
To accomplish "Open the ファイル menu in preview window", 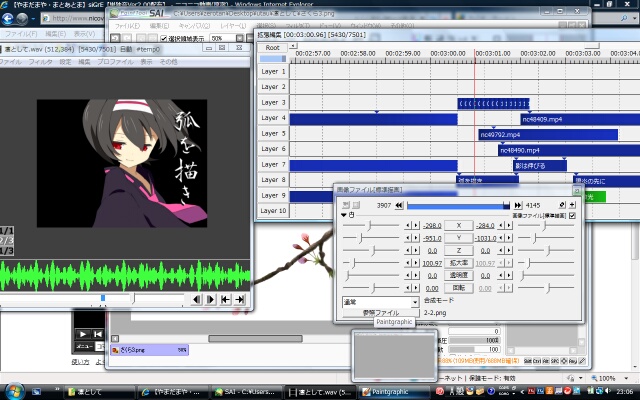I will [11, 62].
